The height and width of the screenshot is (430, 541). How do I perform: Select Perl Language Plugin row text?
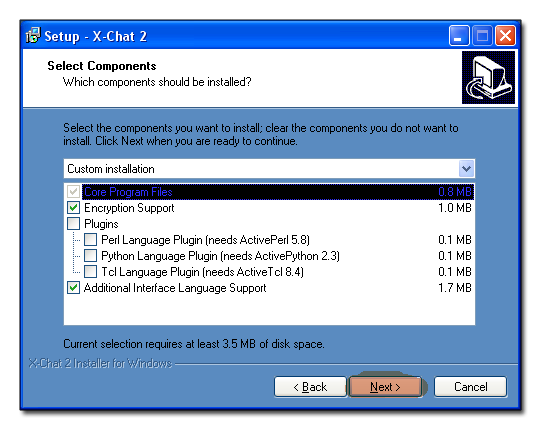[205, 240]
